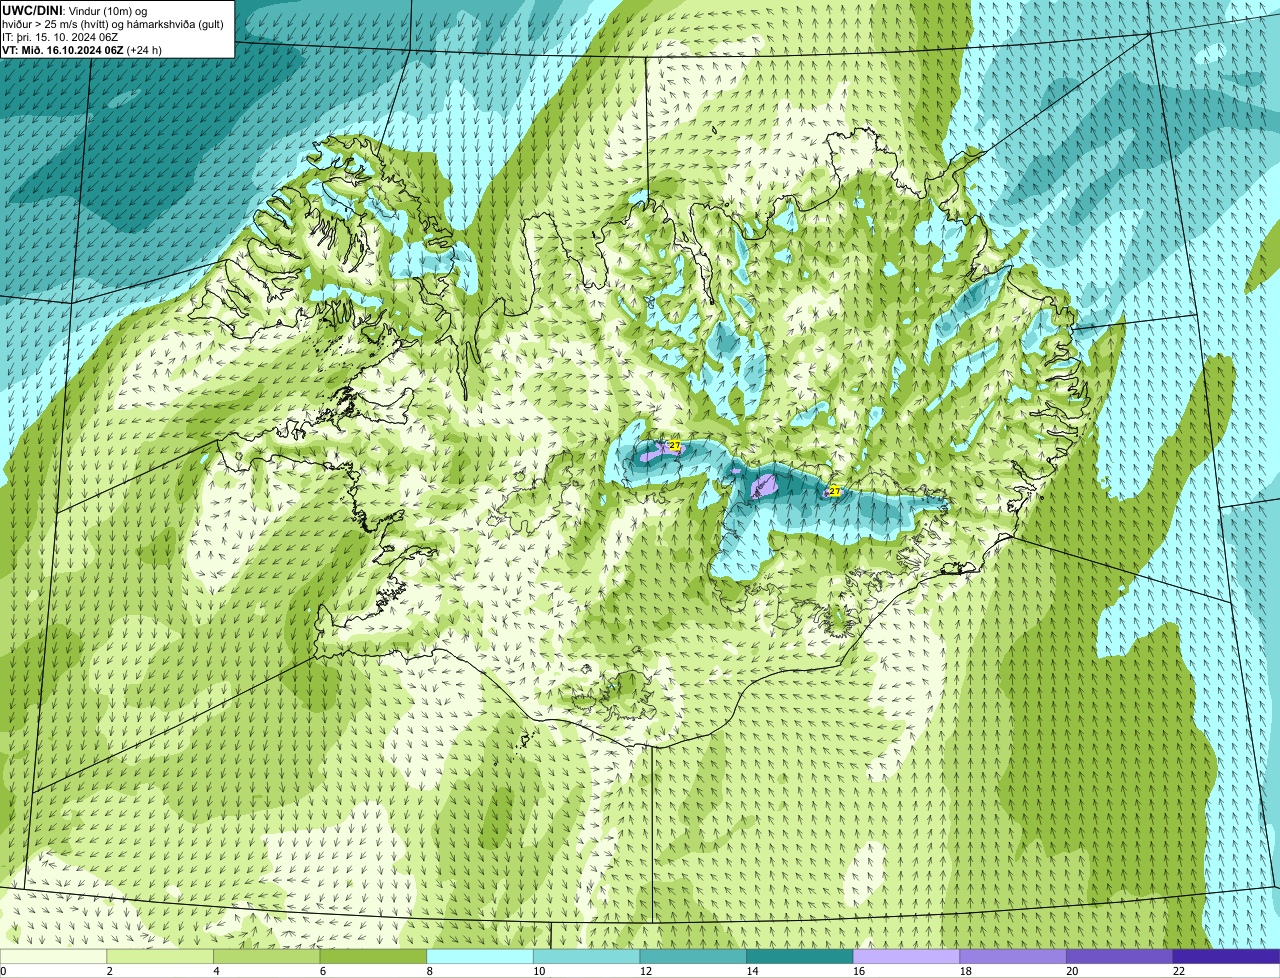The width and height of the screenshot is (1280, 978).
Task: Click the "hviður > 25 m/s" description line
Action: point(113,24)
